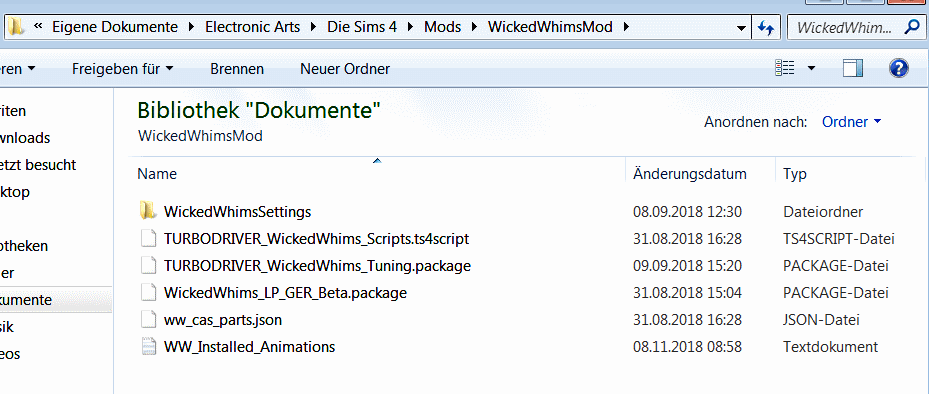Click in the WickedWhimsMod search field
The image size is (929, 394).
click(844, 27)
